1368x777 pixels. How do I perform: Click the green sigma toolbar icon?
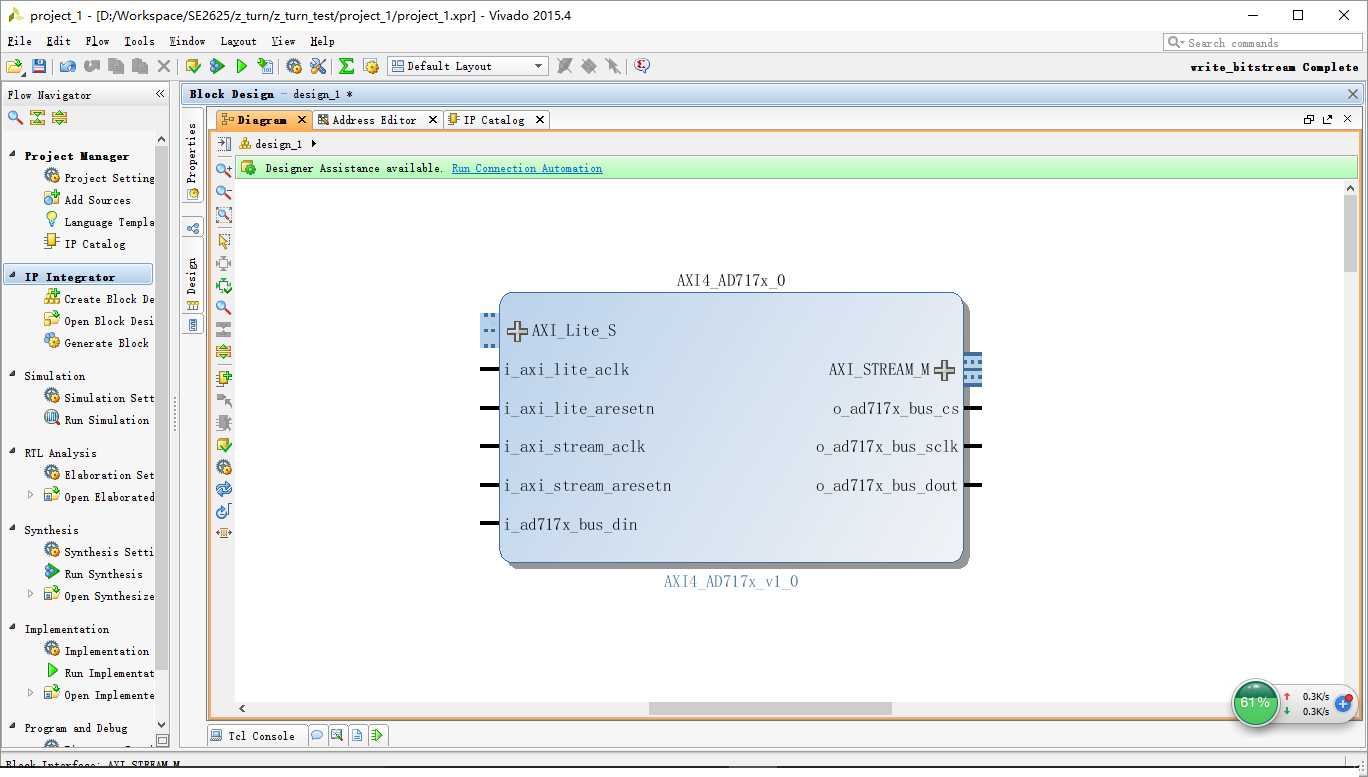click(x=346, y=66)
